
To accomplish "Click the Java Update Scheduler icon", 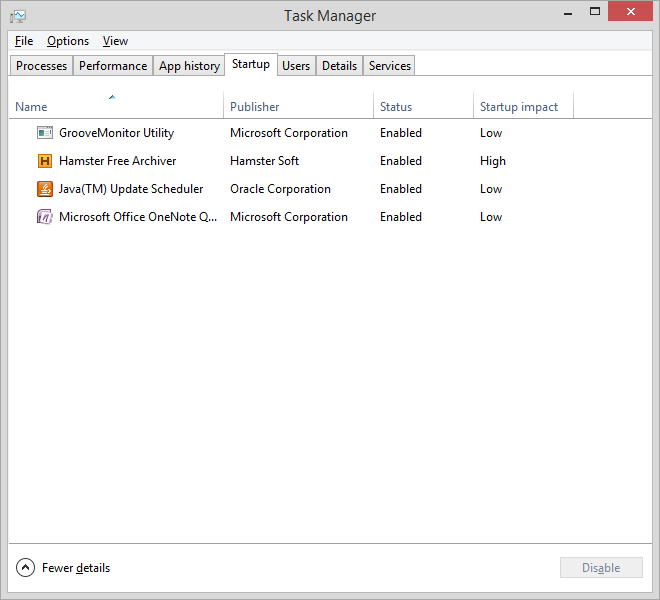I will click(x=44, y=189).
